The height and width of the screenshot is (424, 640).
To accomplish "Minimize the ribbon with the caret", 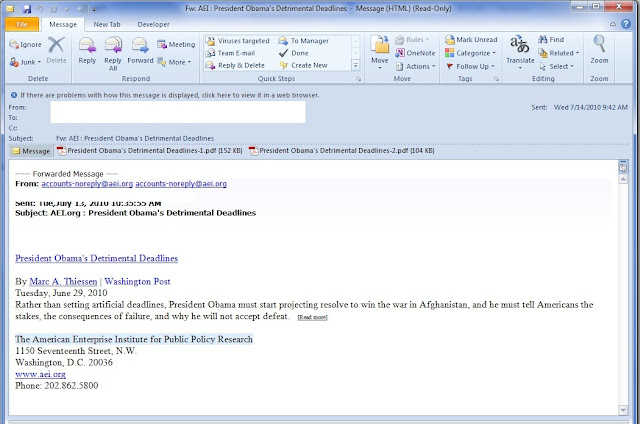I will pyautogui.click(x=613, y=24).
